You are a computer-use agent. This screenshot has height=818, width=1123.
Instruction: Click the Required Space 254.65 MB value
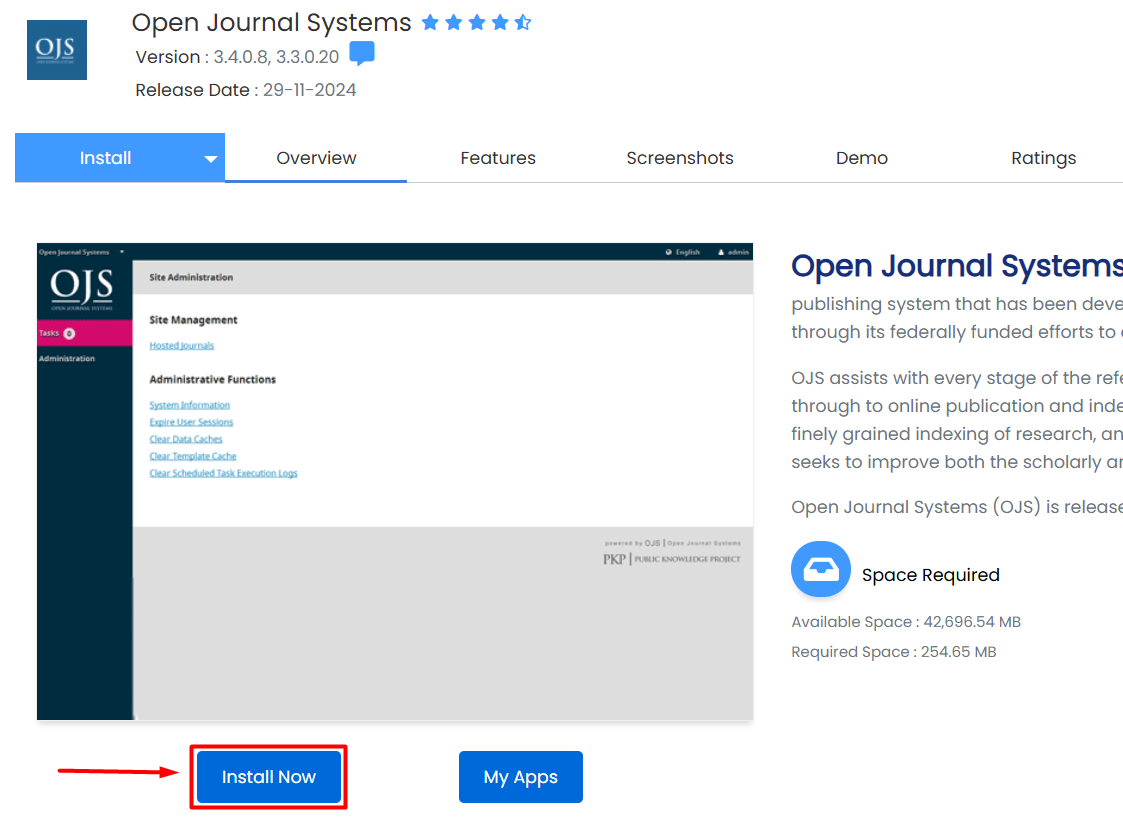click(x=958, y=652)
